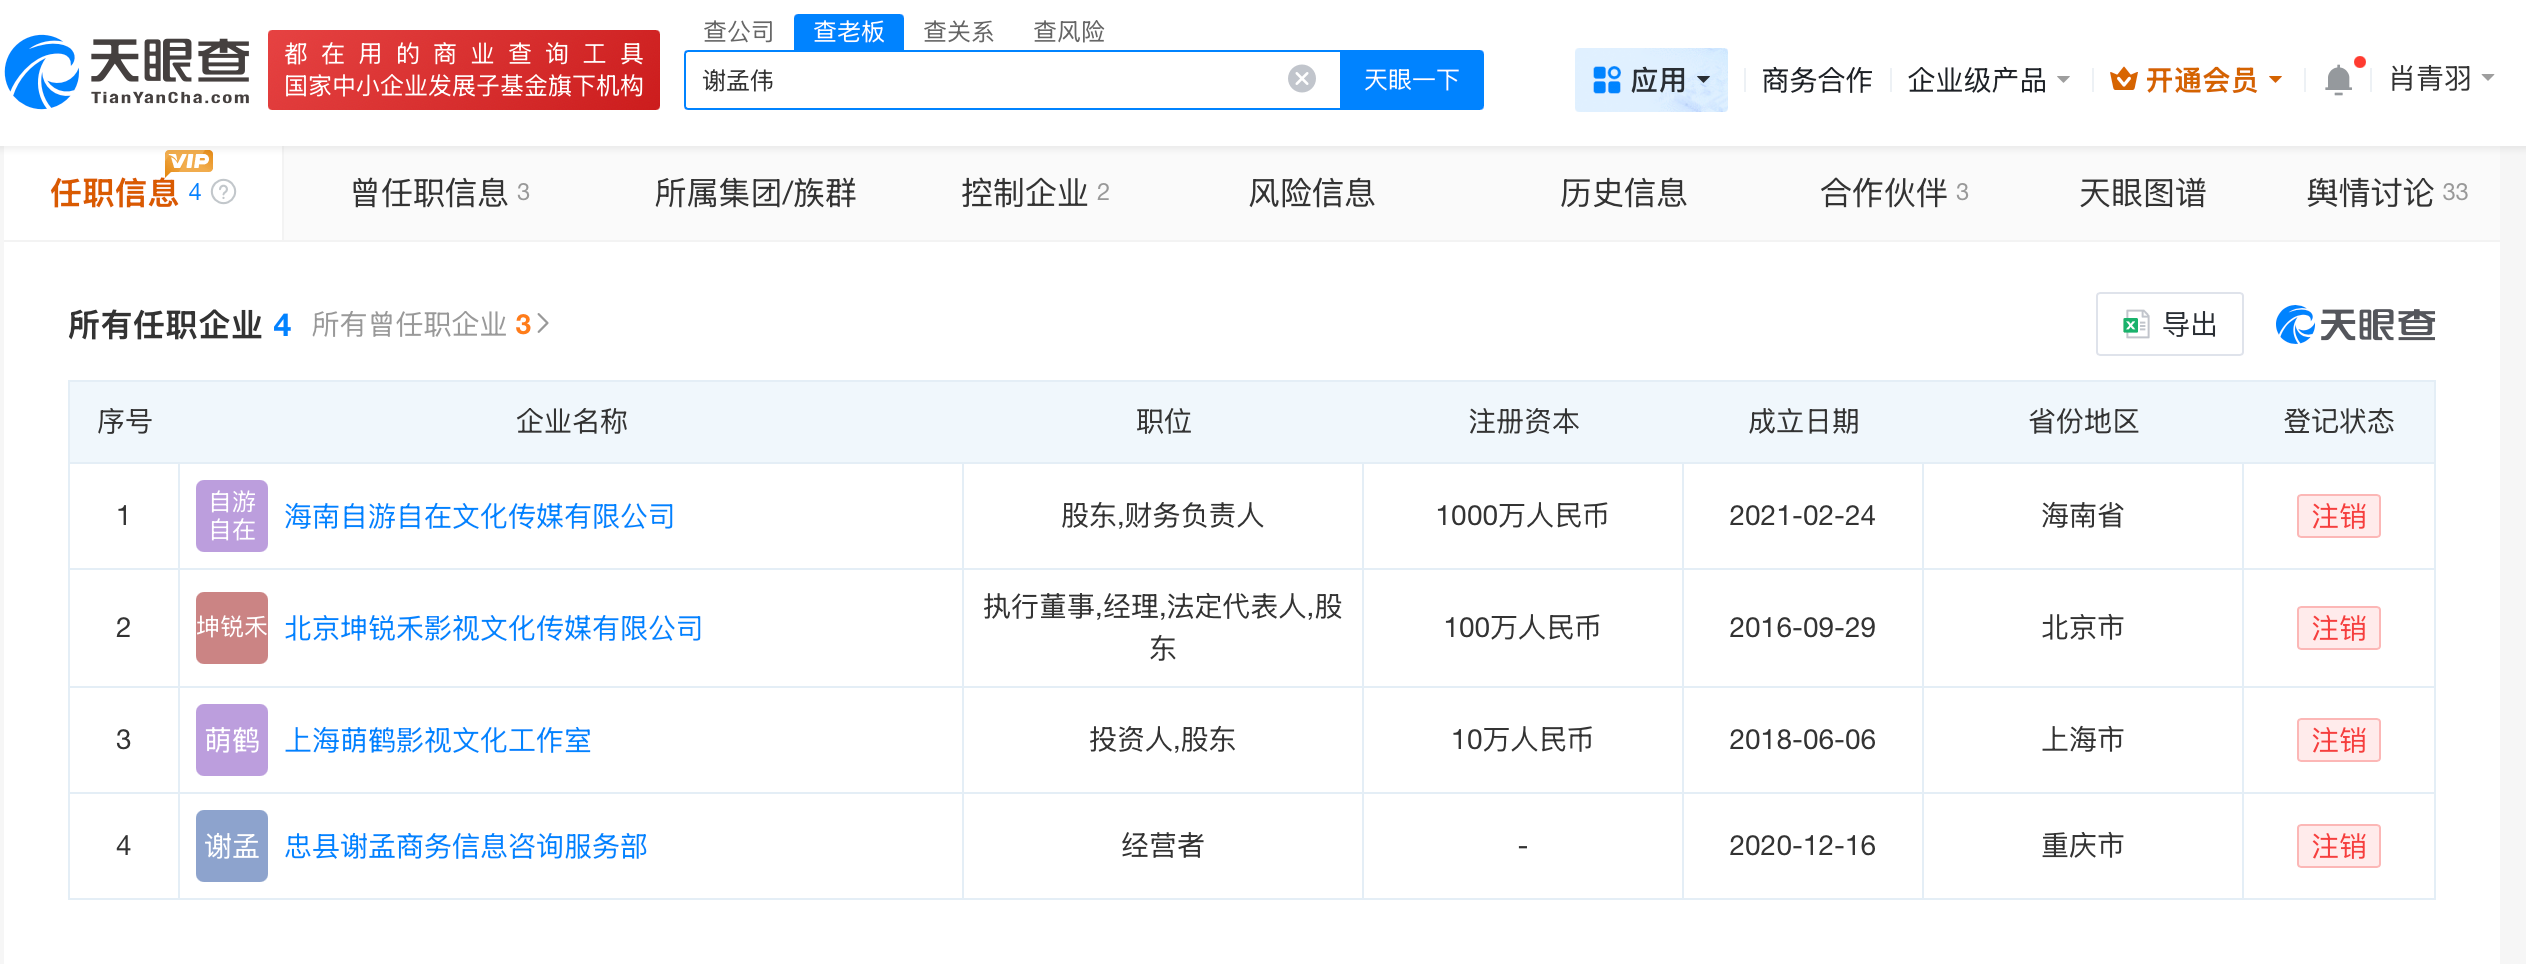Screen dimensions: 2526x964
Task: Open notifications via the bell icon
Action: 2338,80
